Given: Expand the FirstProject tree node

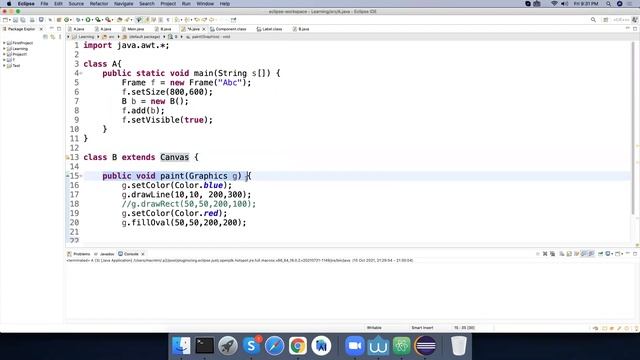Looking at the screenshot, I should click(x=4, y=43).
